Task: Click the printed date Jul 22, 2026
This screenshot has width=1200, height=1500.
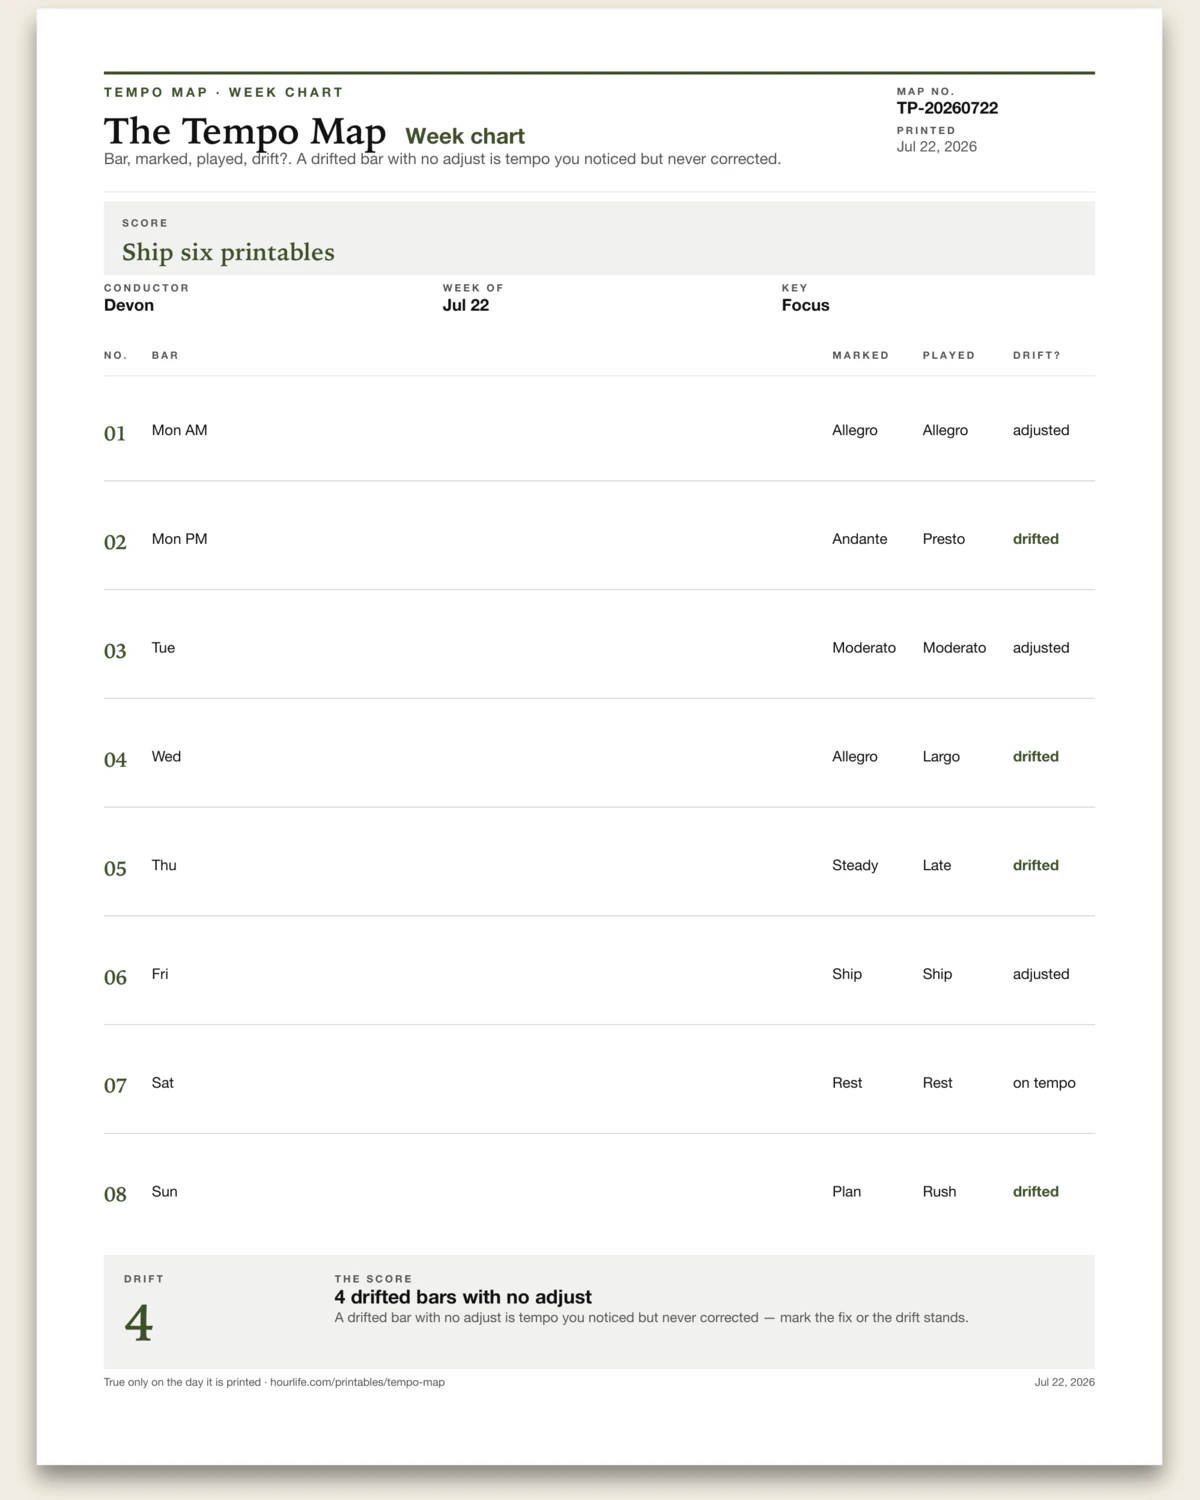Action: click(937, 146)
